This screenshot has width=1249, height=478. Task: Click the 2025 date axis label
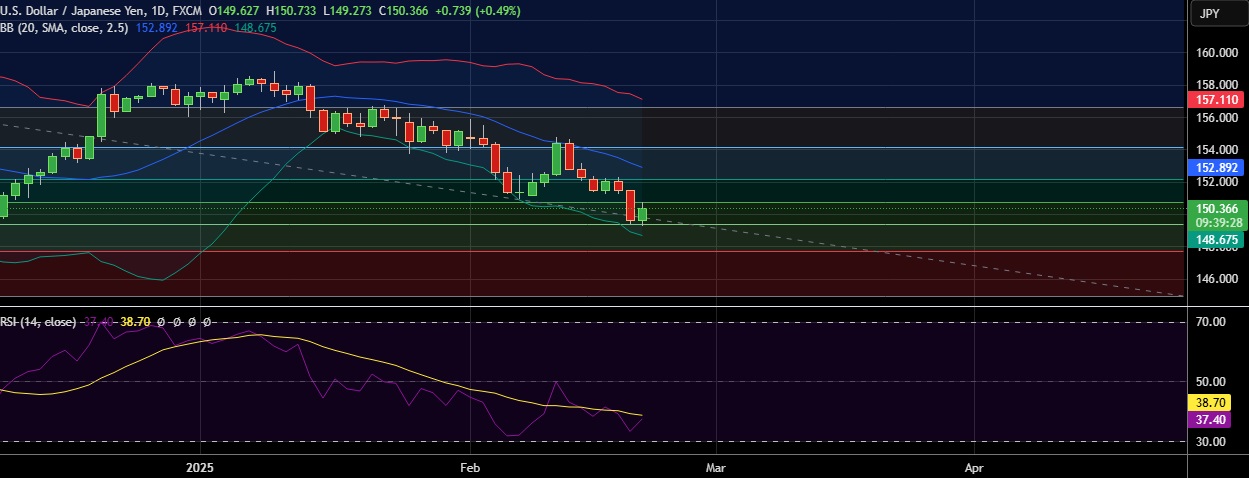pos(200,467)
